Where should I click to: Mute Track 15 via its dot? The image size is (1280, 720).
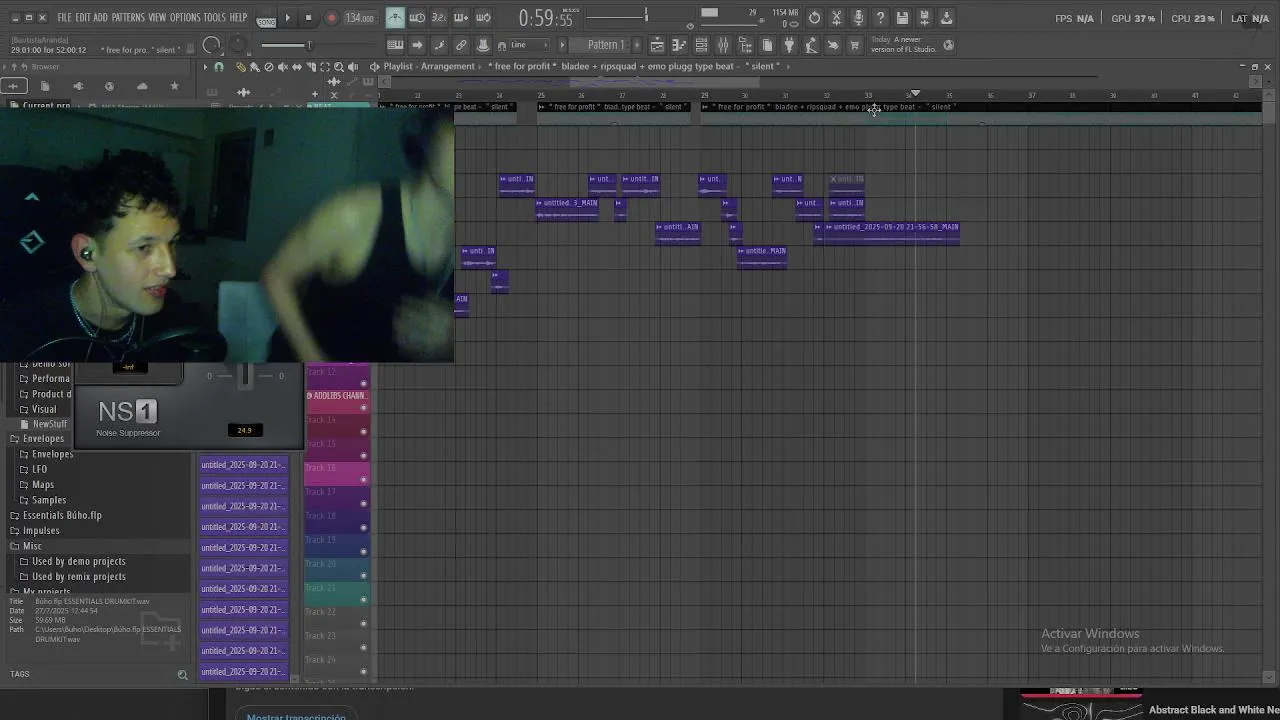pos(363,455)
